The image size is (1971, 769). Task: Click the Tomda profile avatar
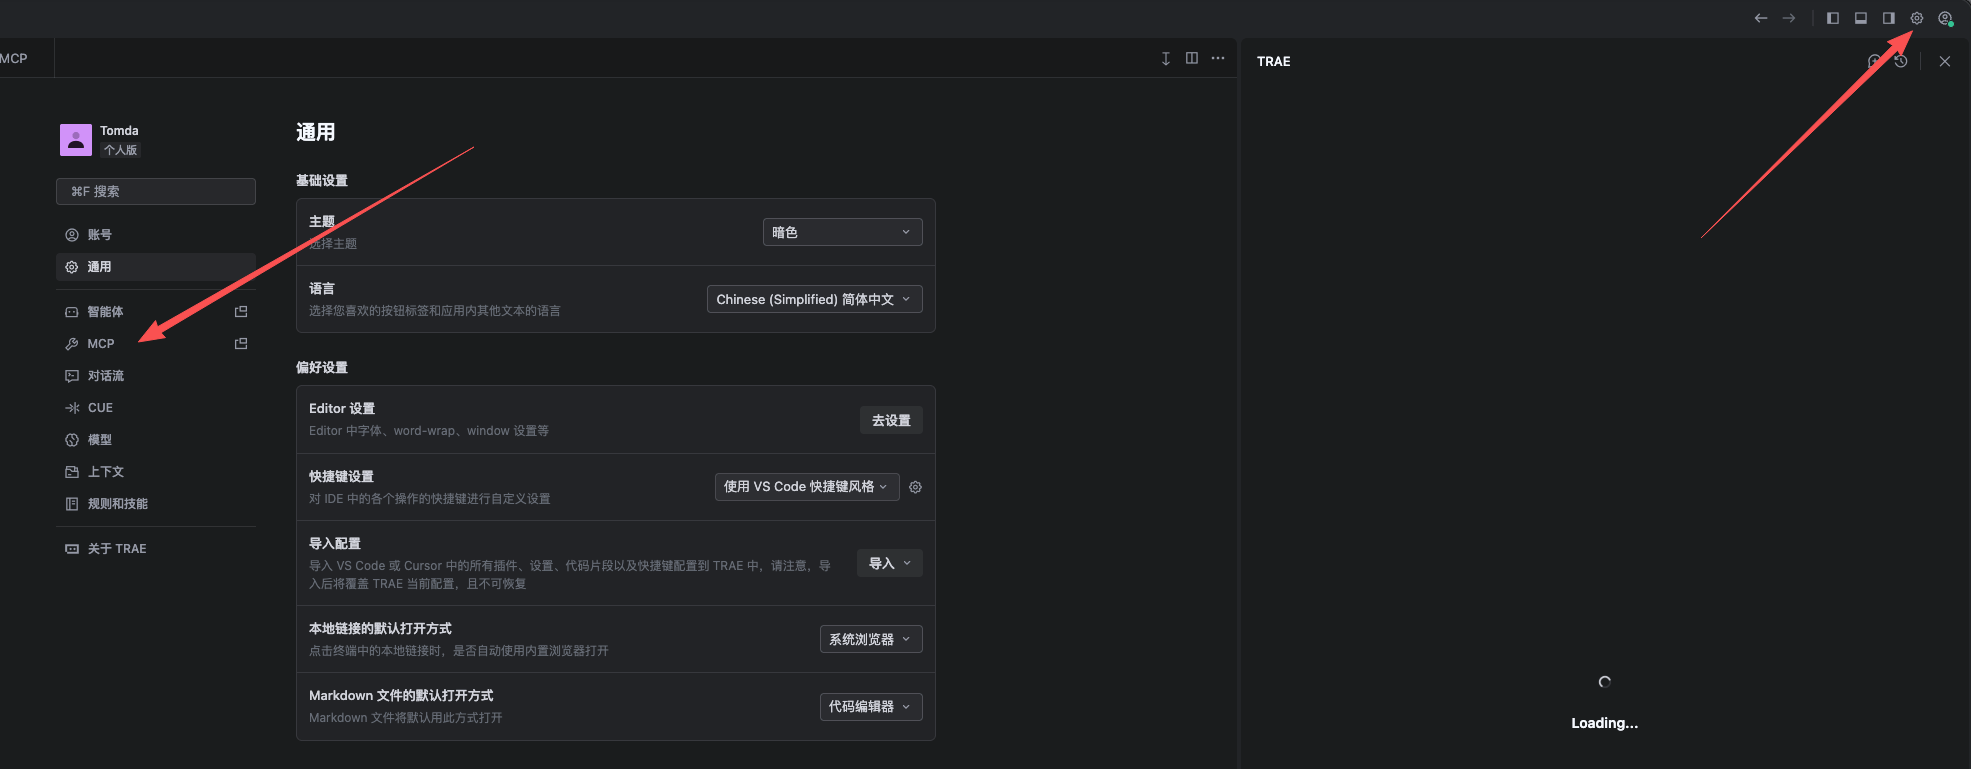pos(76,140)
